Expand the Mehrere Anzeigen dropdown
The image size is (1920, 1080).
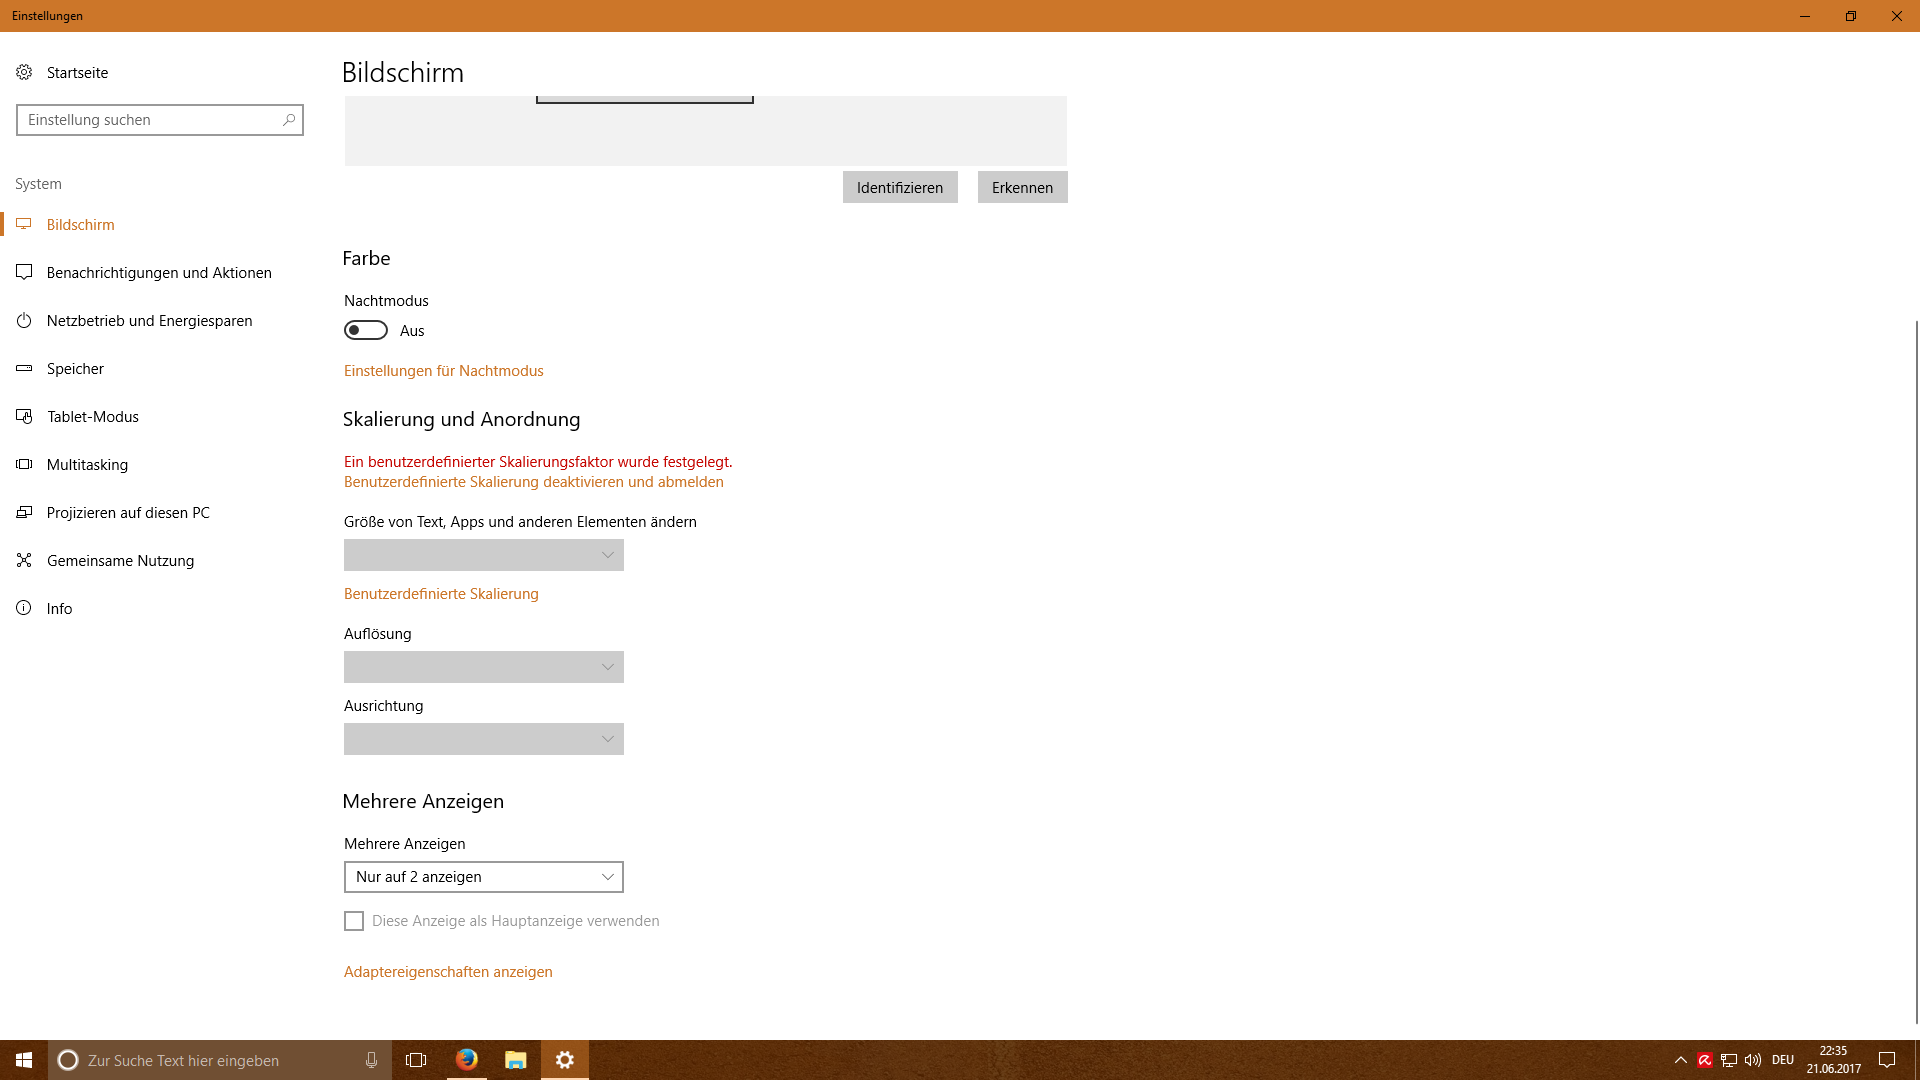pyautogui.click(x=484, y=877)
